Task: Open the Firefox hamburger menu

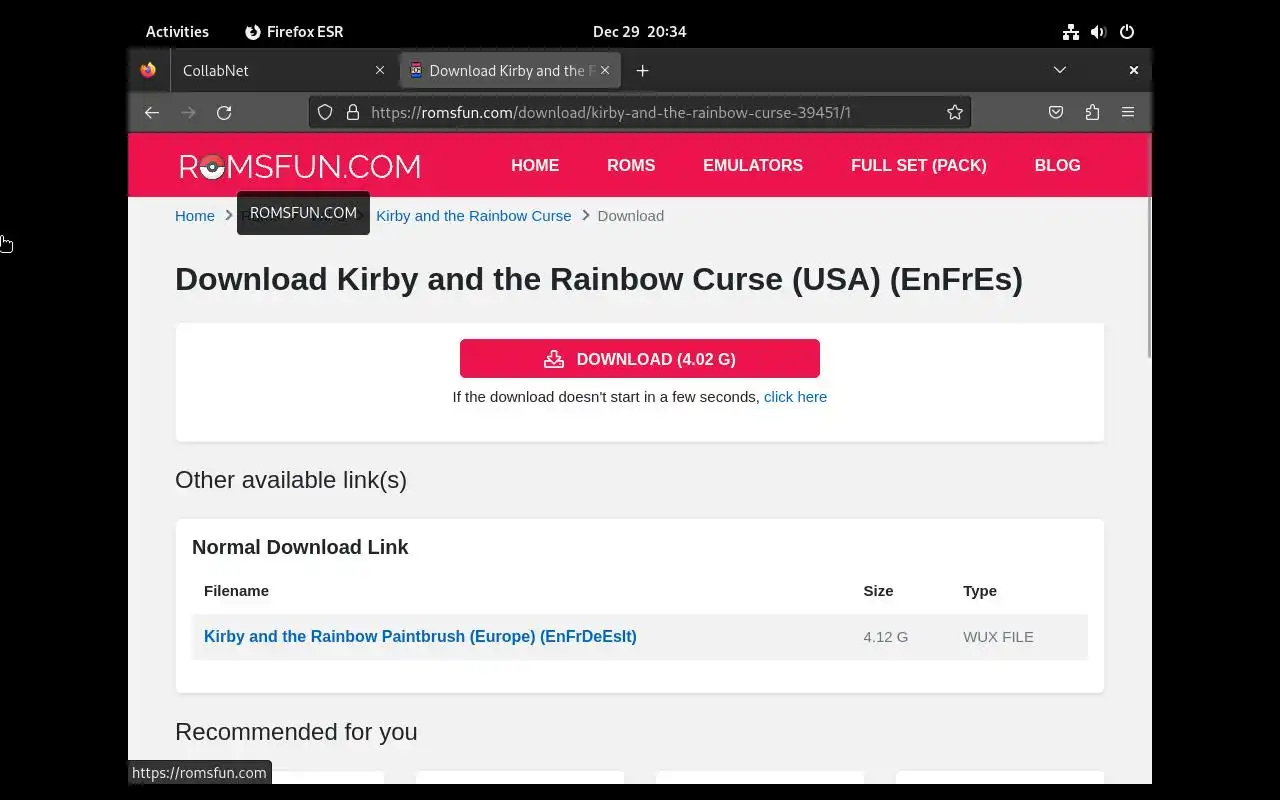Action: point(1128,112)
